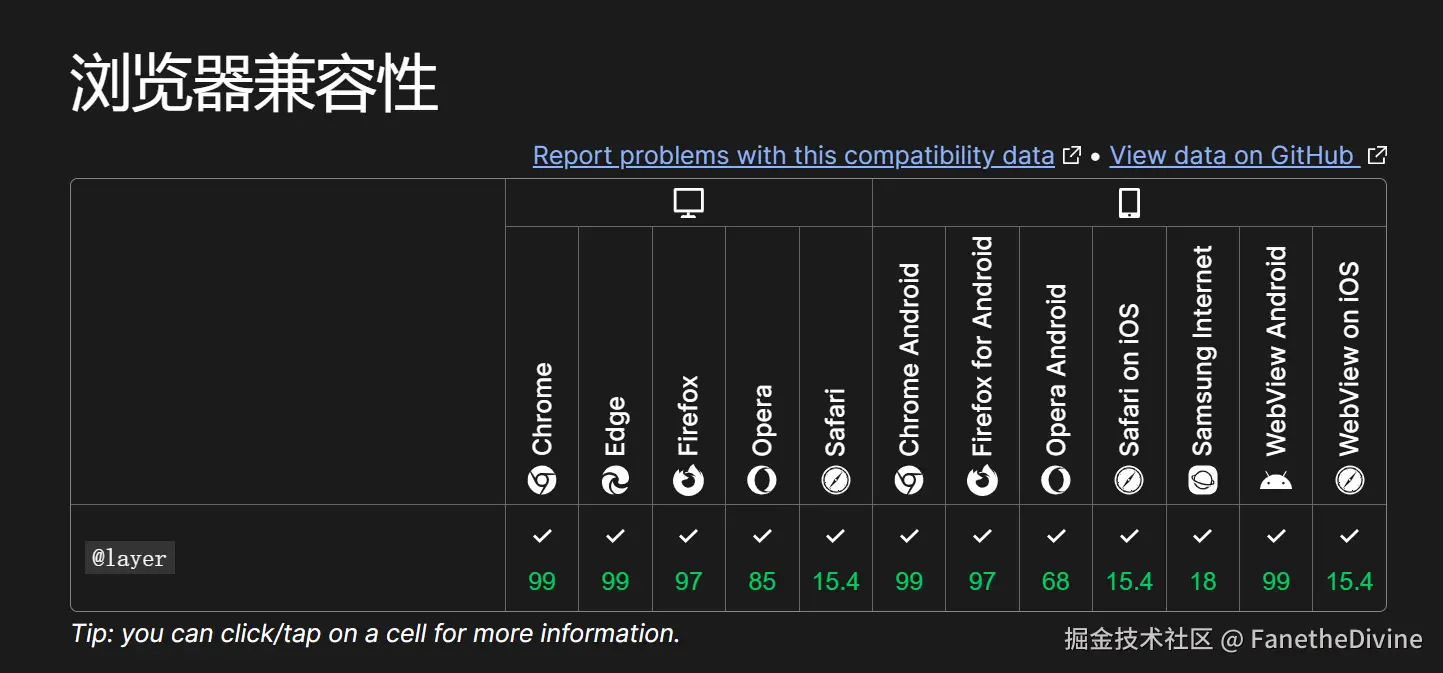Click the @layer feature name
This screenshot has width=1443, height=673.
(x=129, y=558)
